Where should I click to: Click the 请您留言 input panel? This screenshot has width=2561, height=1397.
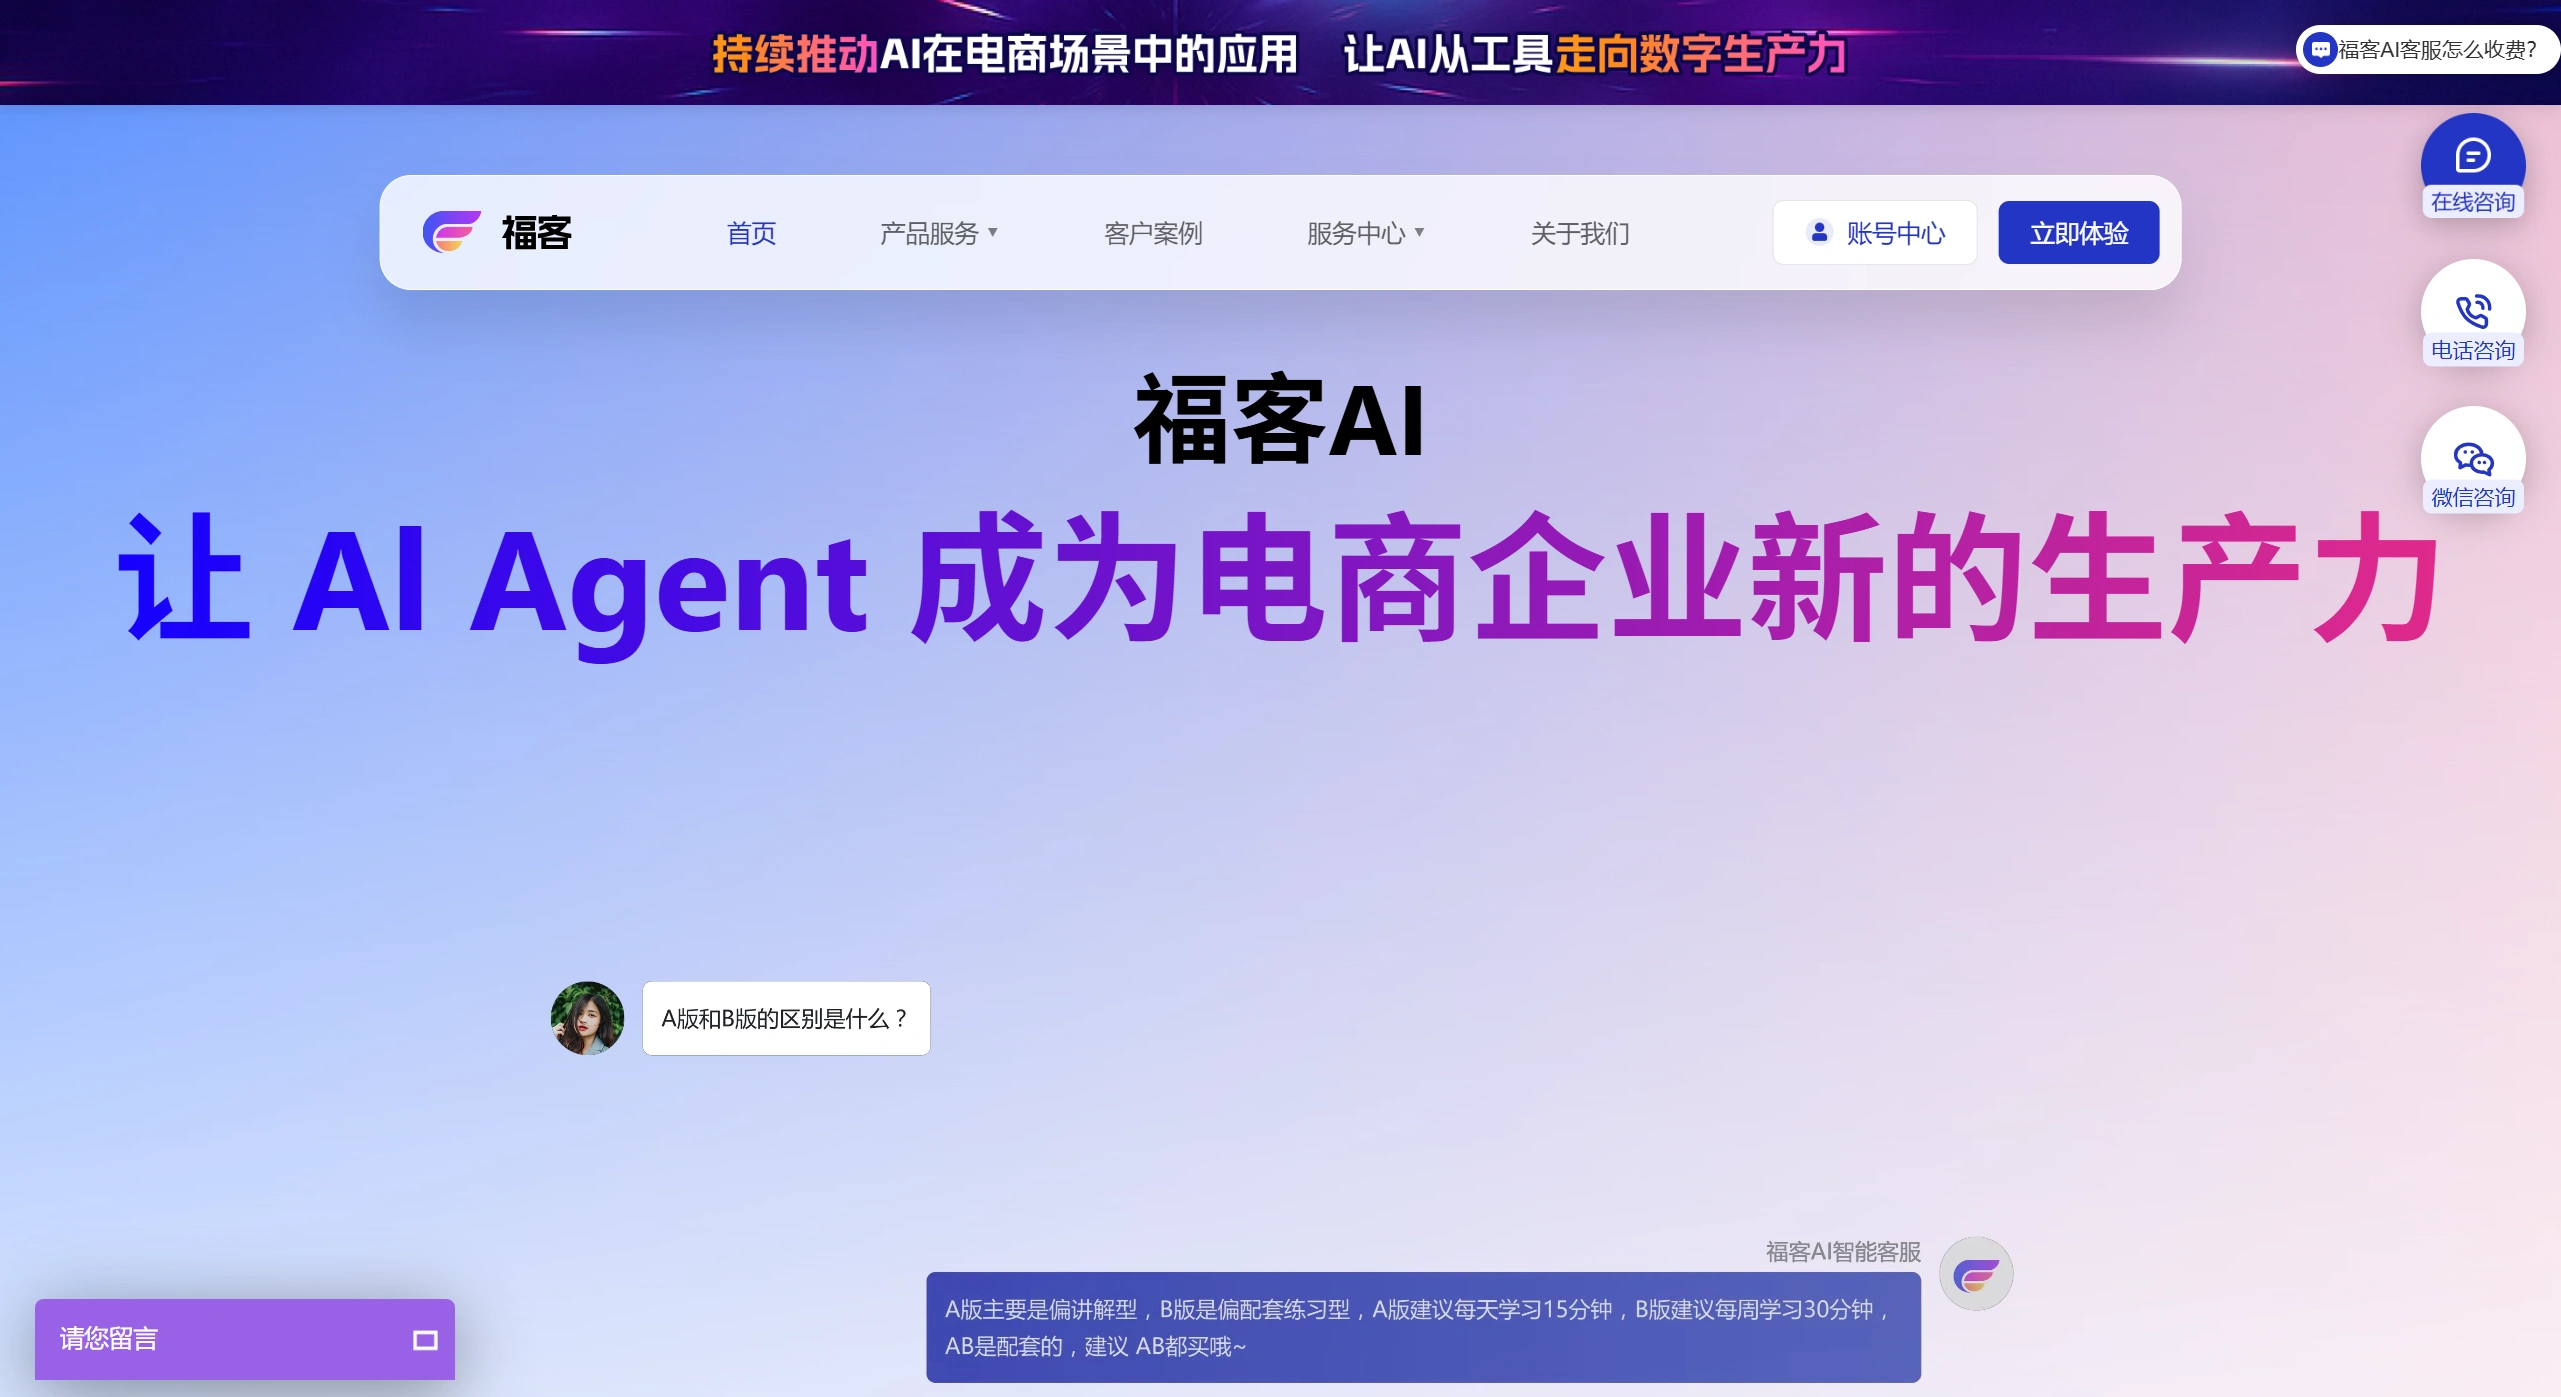click(x=200, y=1339)
